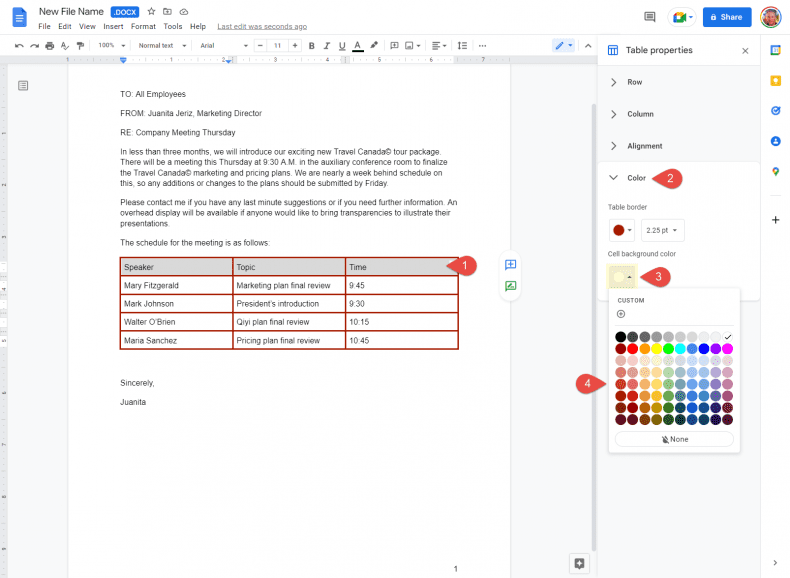Open the comment history icon

(650, 17)
